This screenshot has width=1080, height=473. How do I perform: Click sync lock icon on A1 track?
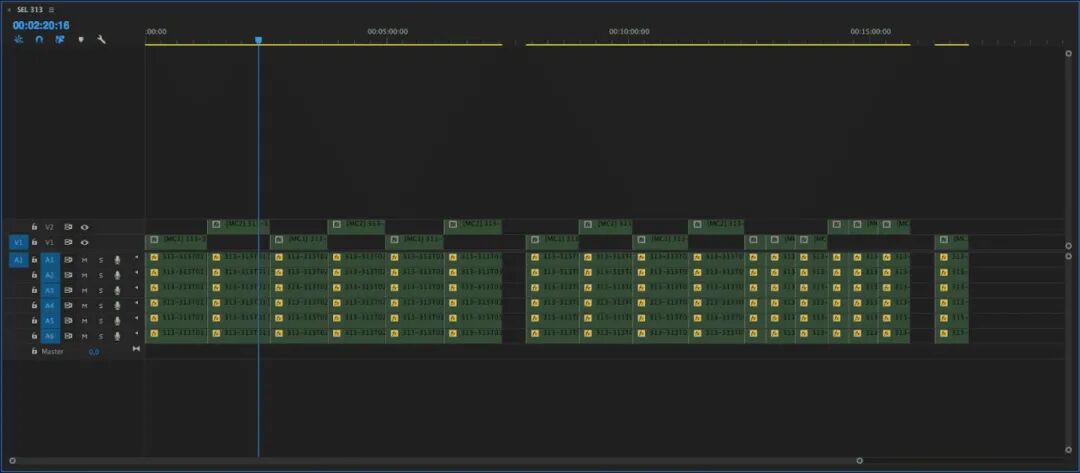click(x=68, y=260)
